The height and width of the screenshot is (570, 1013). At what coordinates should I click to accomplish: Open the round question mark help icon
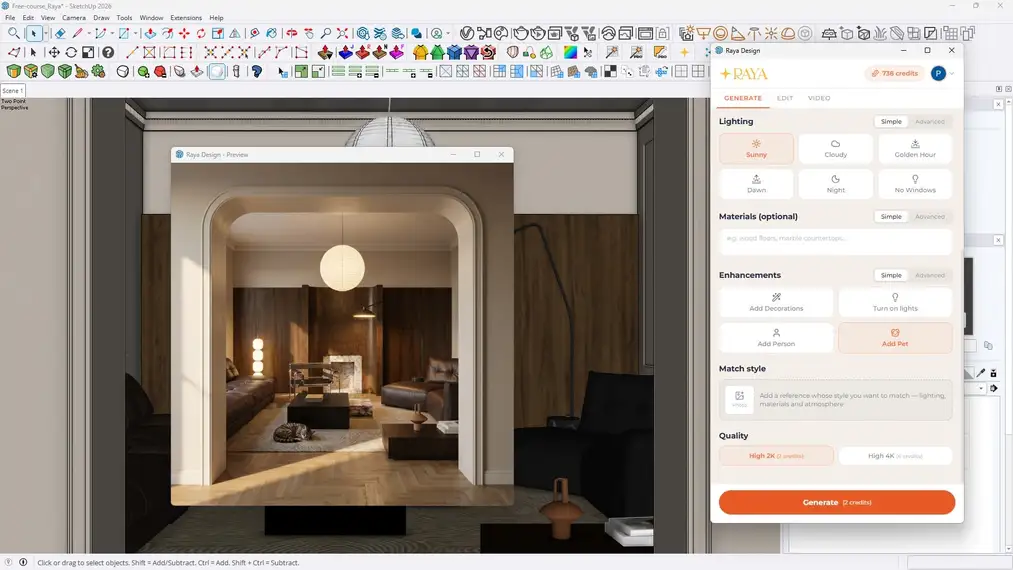coord(108,52)
